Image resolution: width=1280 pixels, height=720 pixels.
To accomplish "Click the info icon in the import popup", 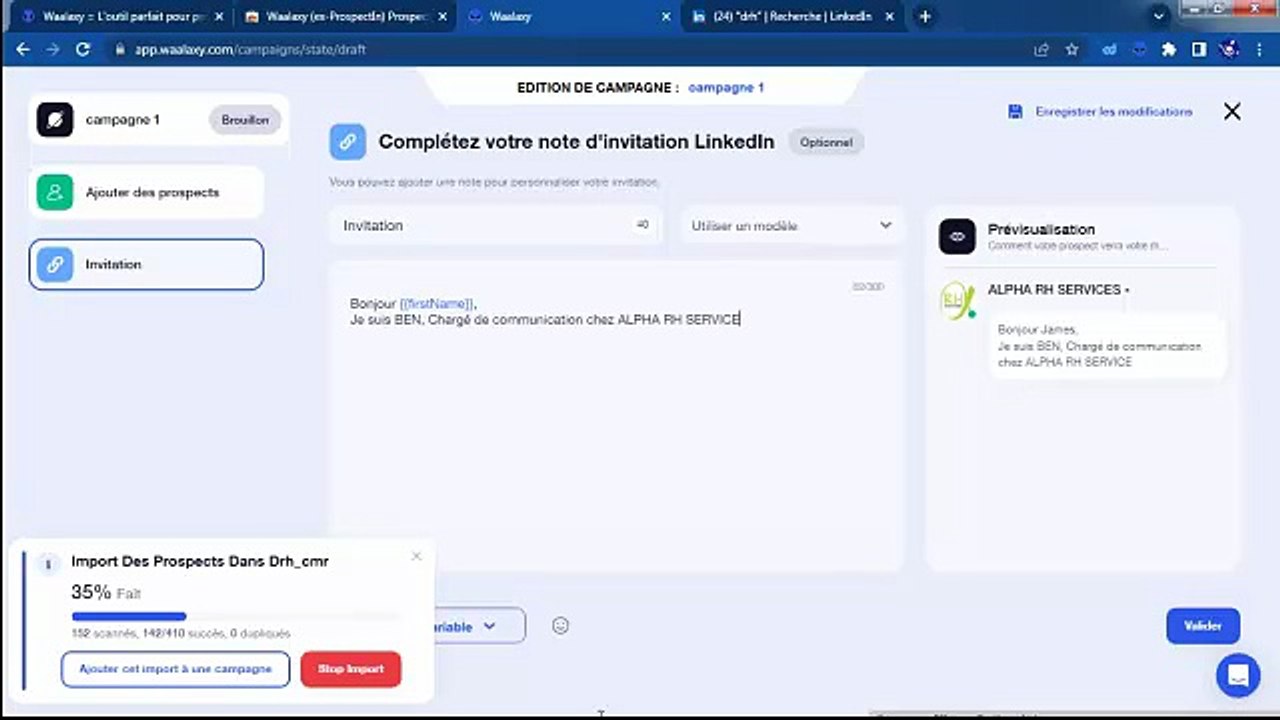I will point(47,564).
